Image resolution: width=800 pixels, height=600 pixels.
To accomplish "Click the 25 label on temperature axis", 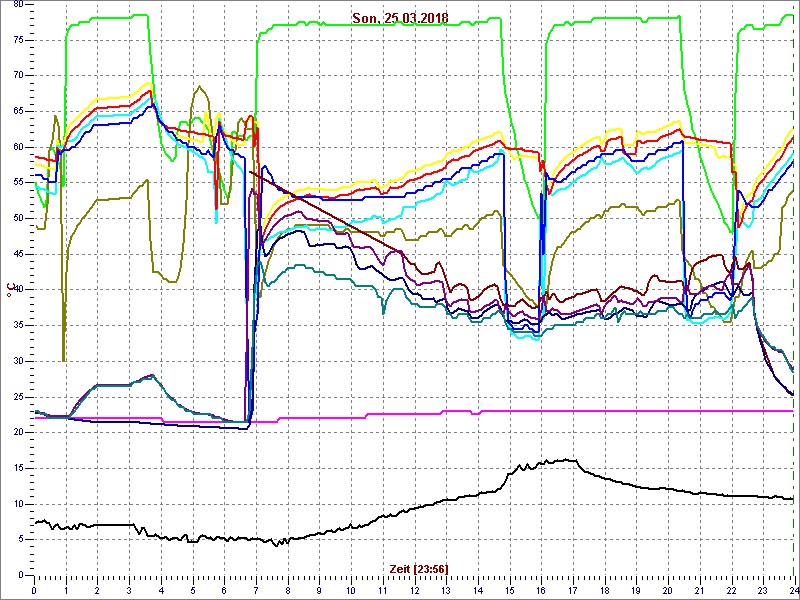I will click(x=17, y=397).
